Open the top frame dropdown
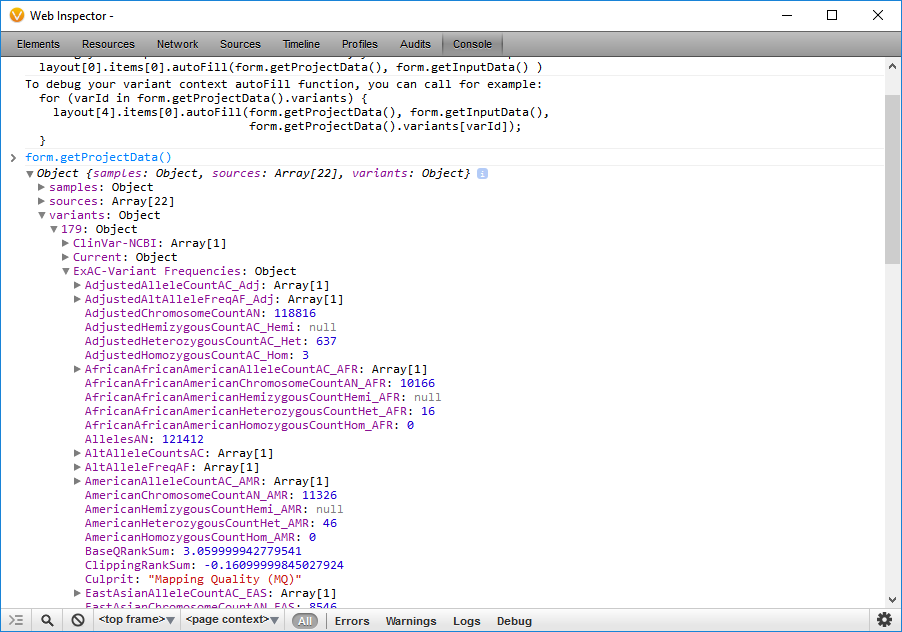902x632 pixels. [136, 620]
